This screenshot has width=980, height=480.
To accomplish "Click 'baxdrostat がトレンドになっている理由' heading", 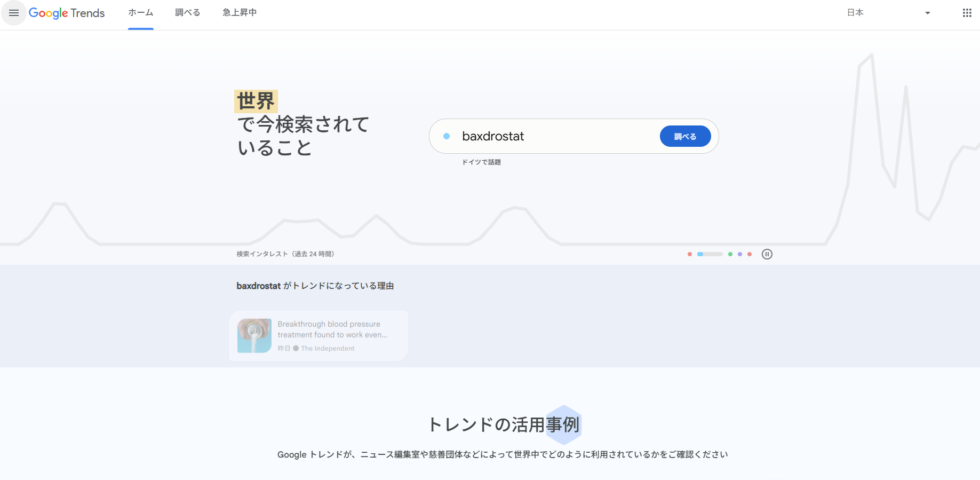I will click(x=315, y=286).
